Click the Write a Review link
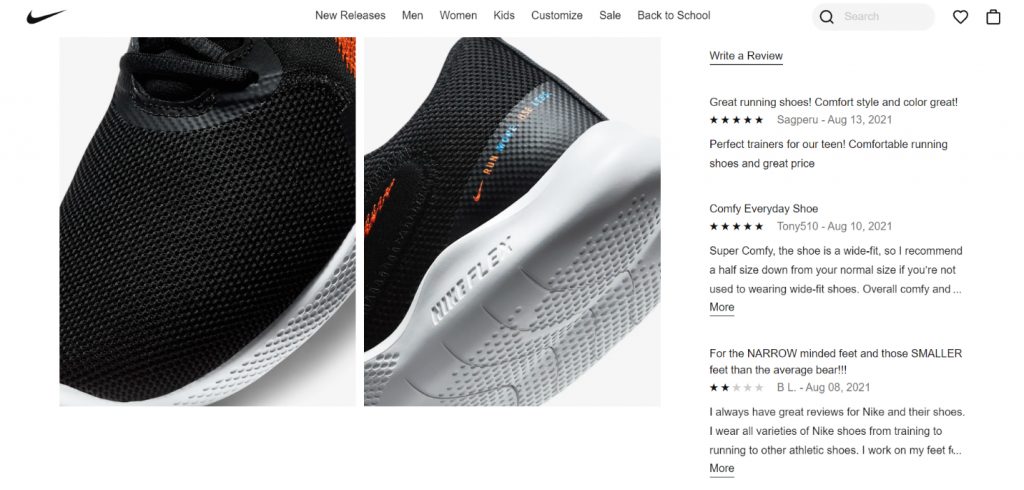Viewport: 1024px width, 490px height. click(x=746, y=56)
